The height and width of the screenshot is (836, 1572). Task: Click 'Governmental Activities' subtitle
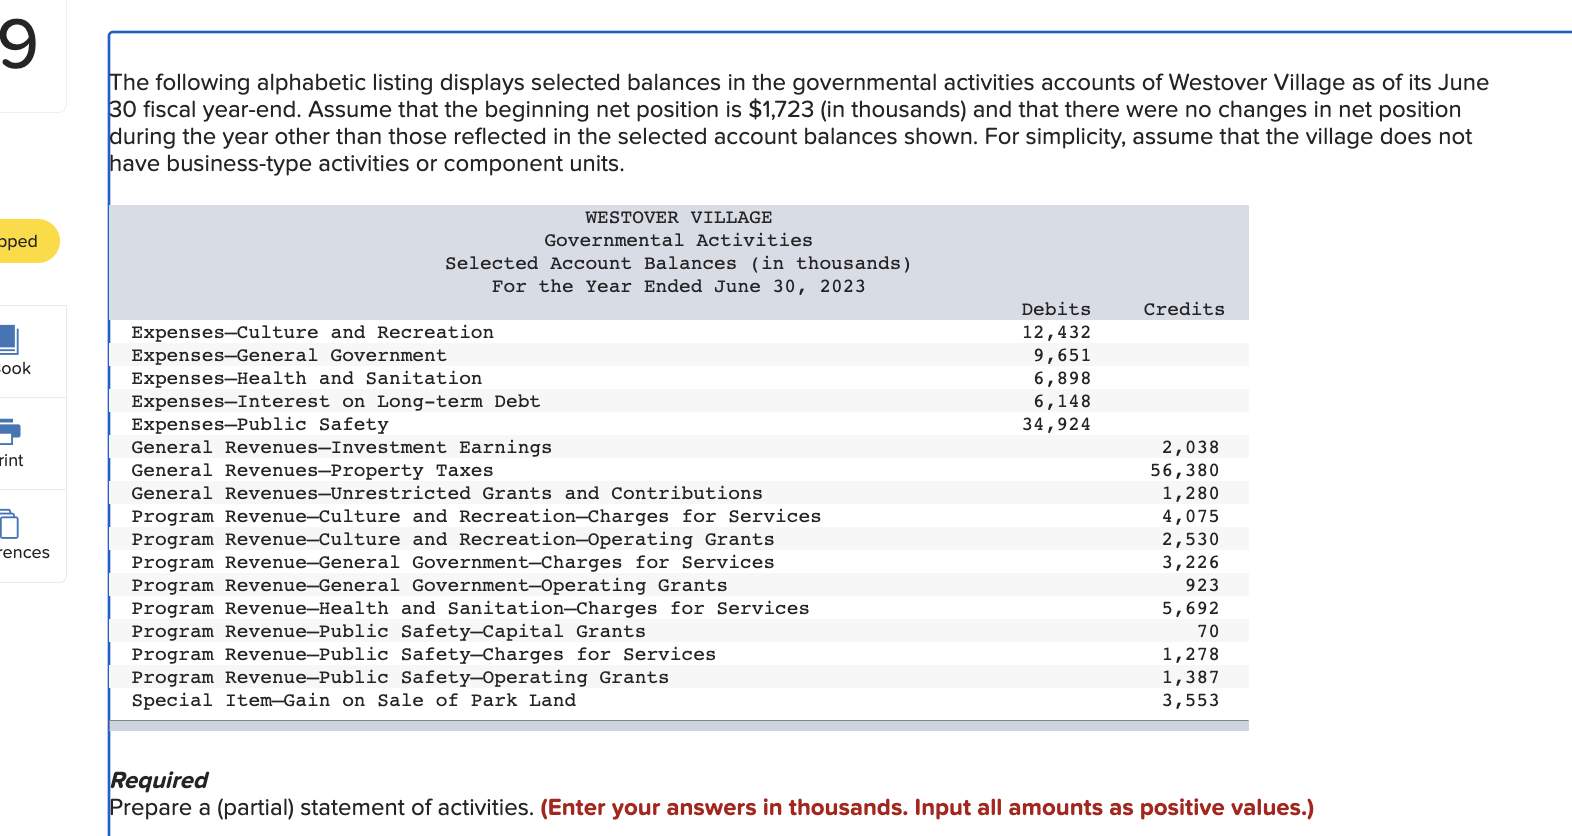point(678,240)
